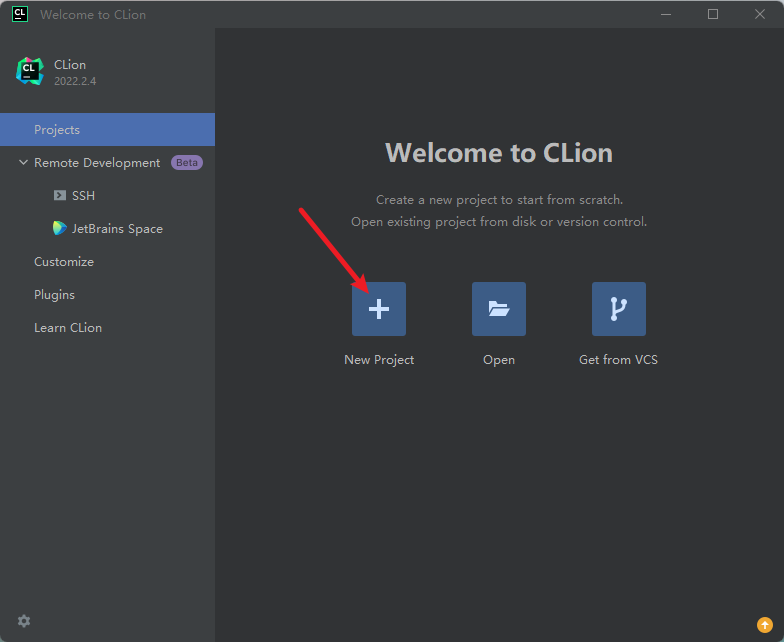Click the CLion 2022.2.4 version text
The width and height of the screenshot is (784, 642).
pos(75,81)
